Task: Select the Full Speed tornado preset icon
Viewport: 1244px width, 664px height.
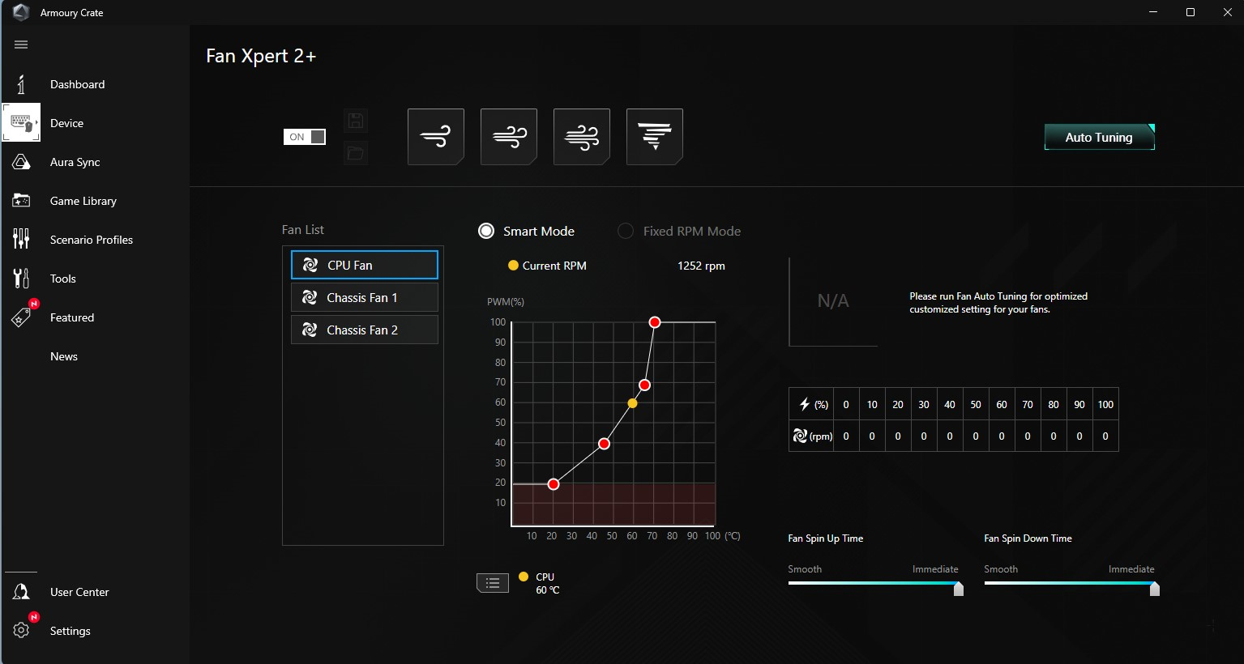Action: point(655,137)
